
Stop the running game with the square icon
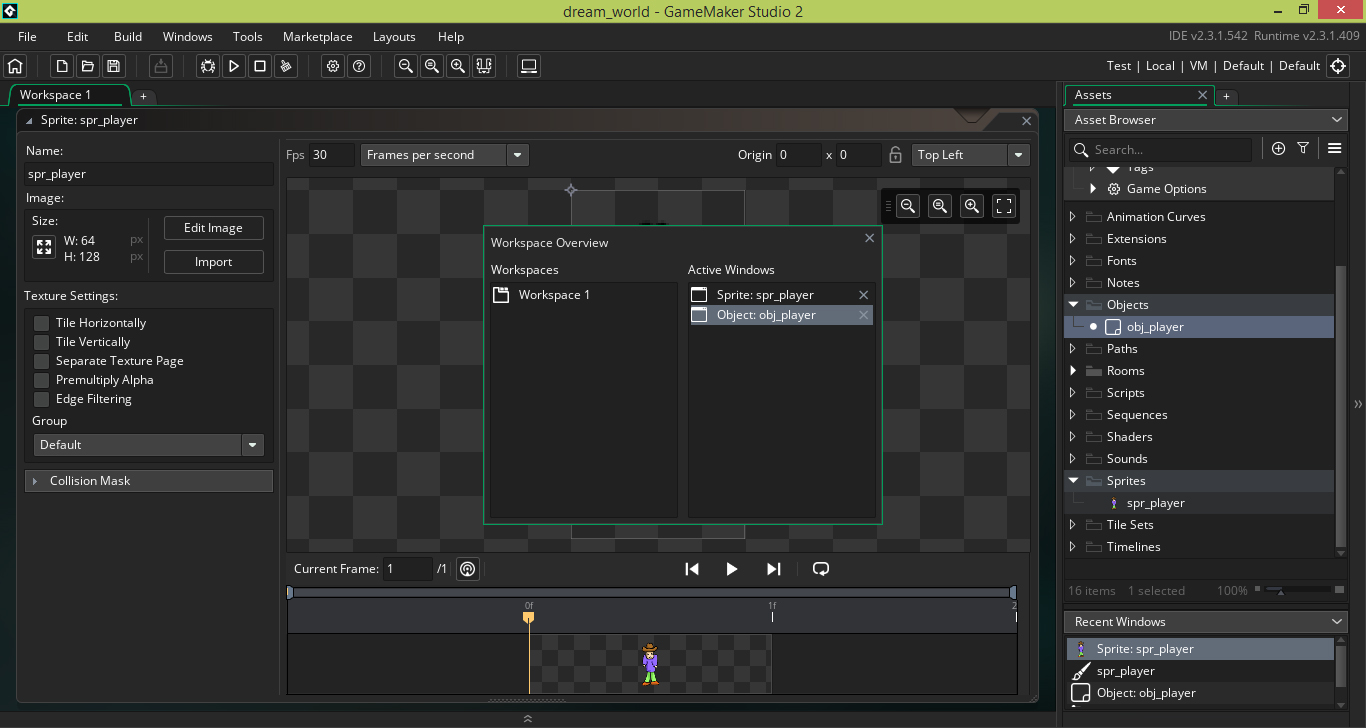click(260, 66)
